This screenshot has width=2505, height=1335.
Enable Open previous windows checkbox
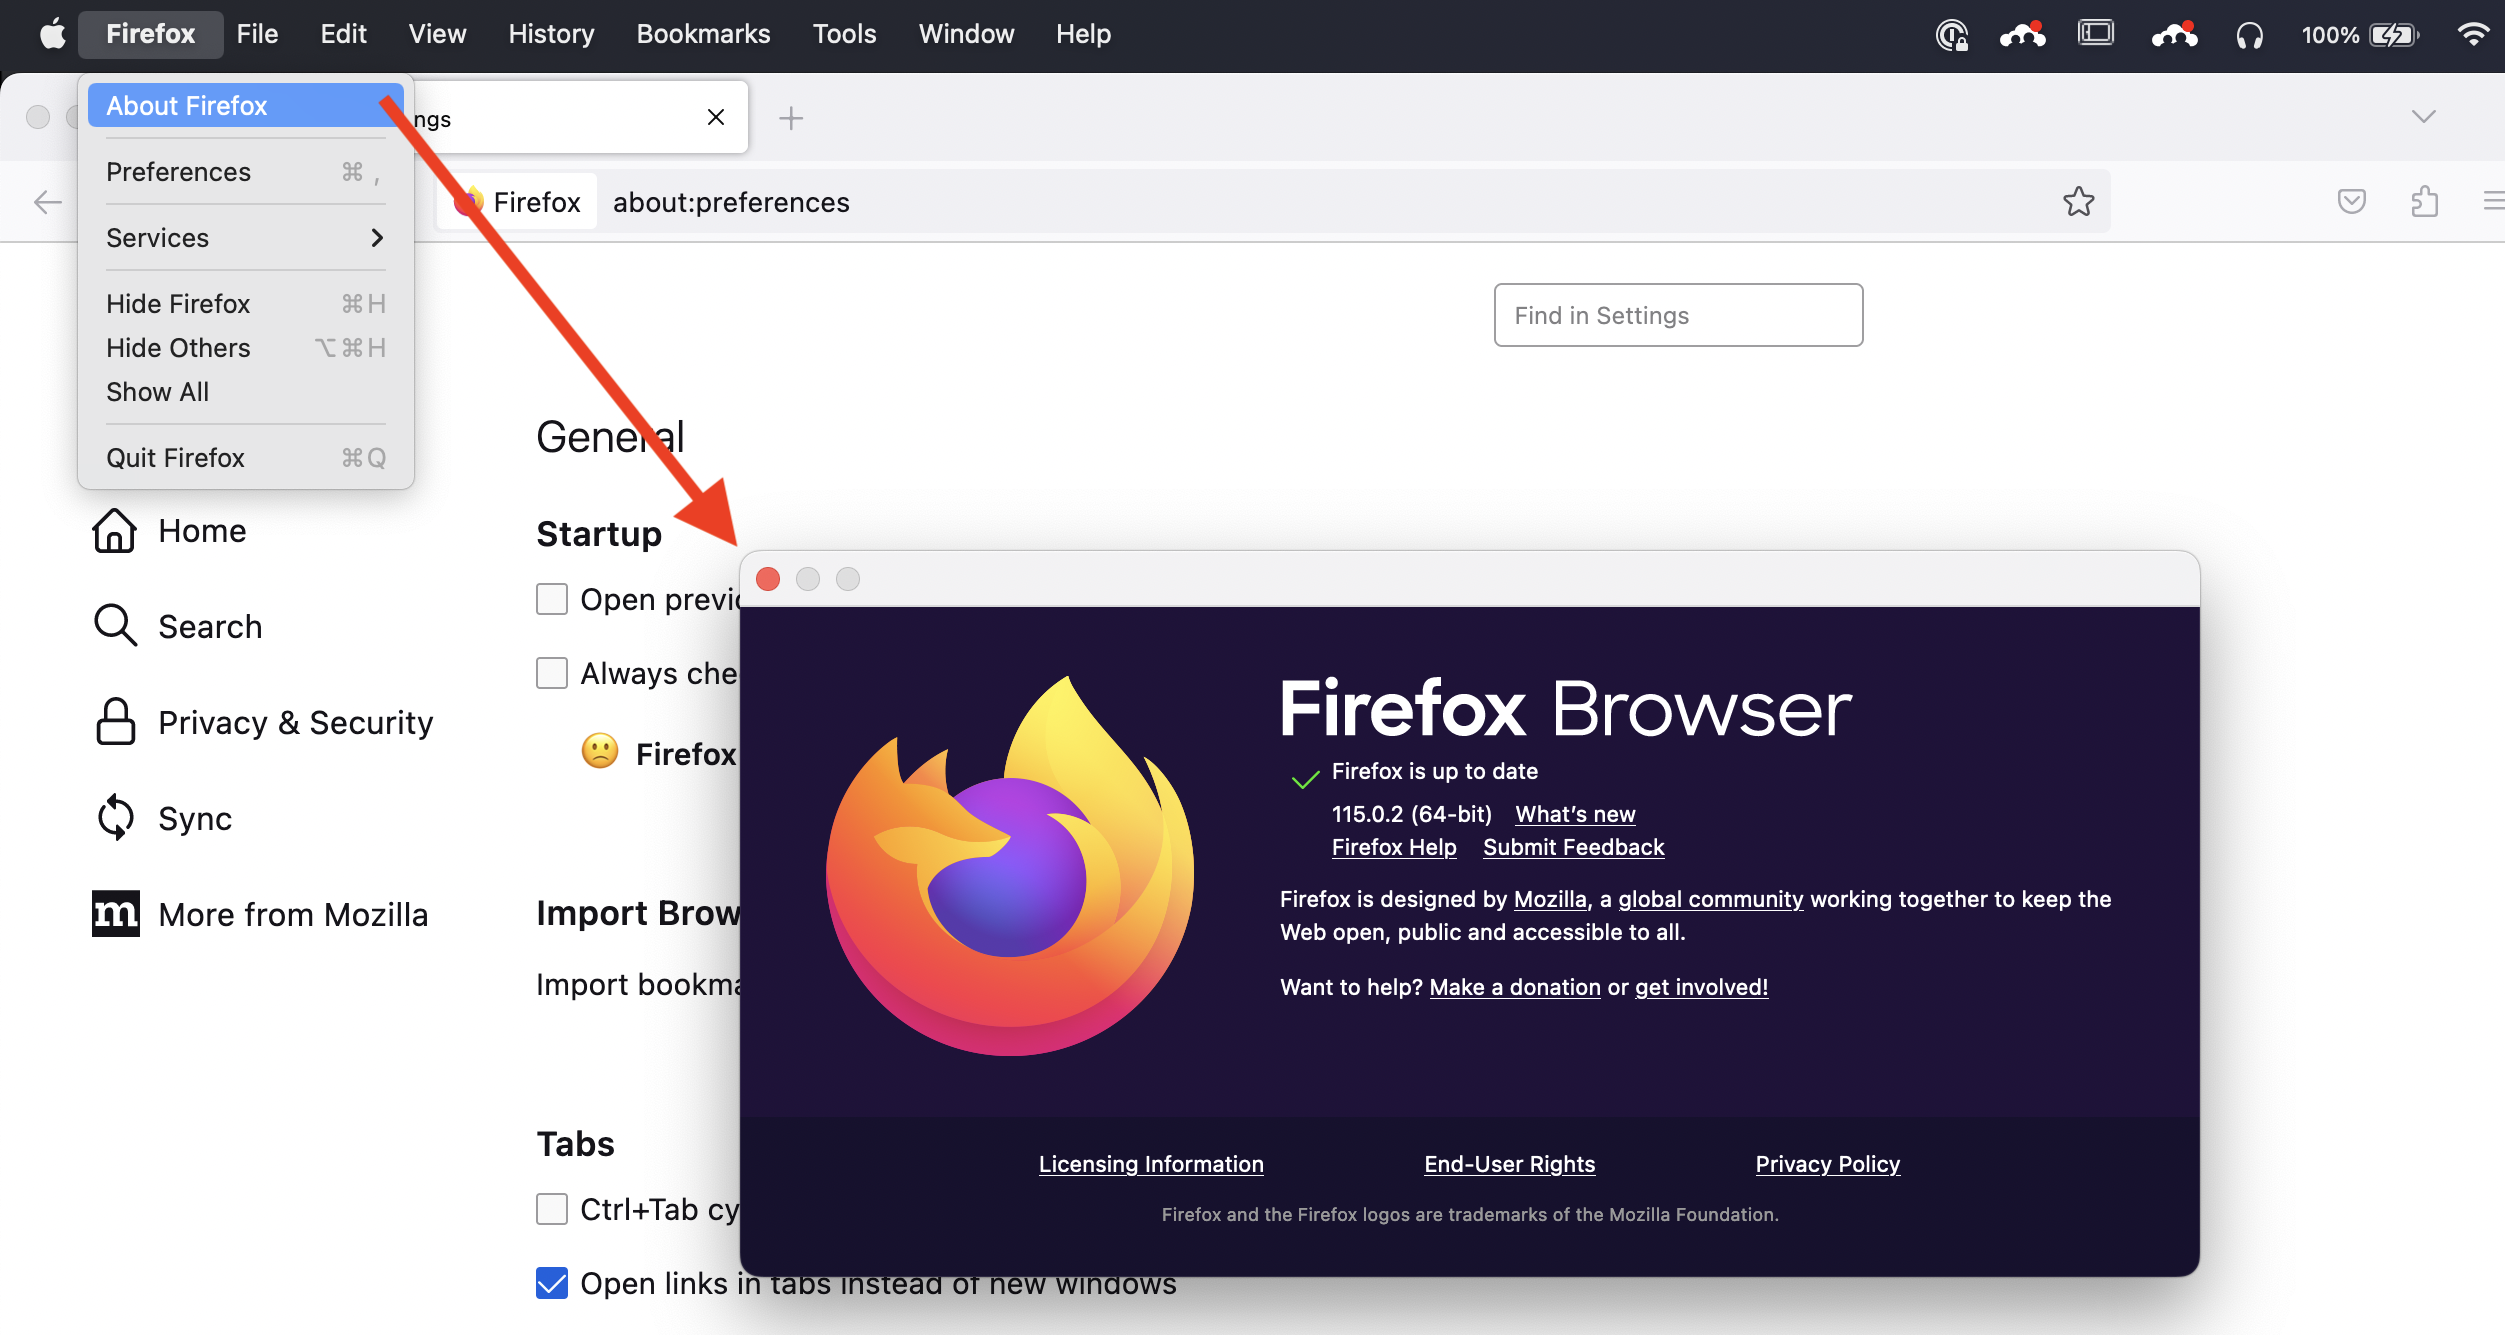(x=552, y=599)
